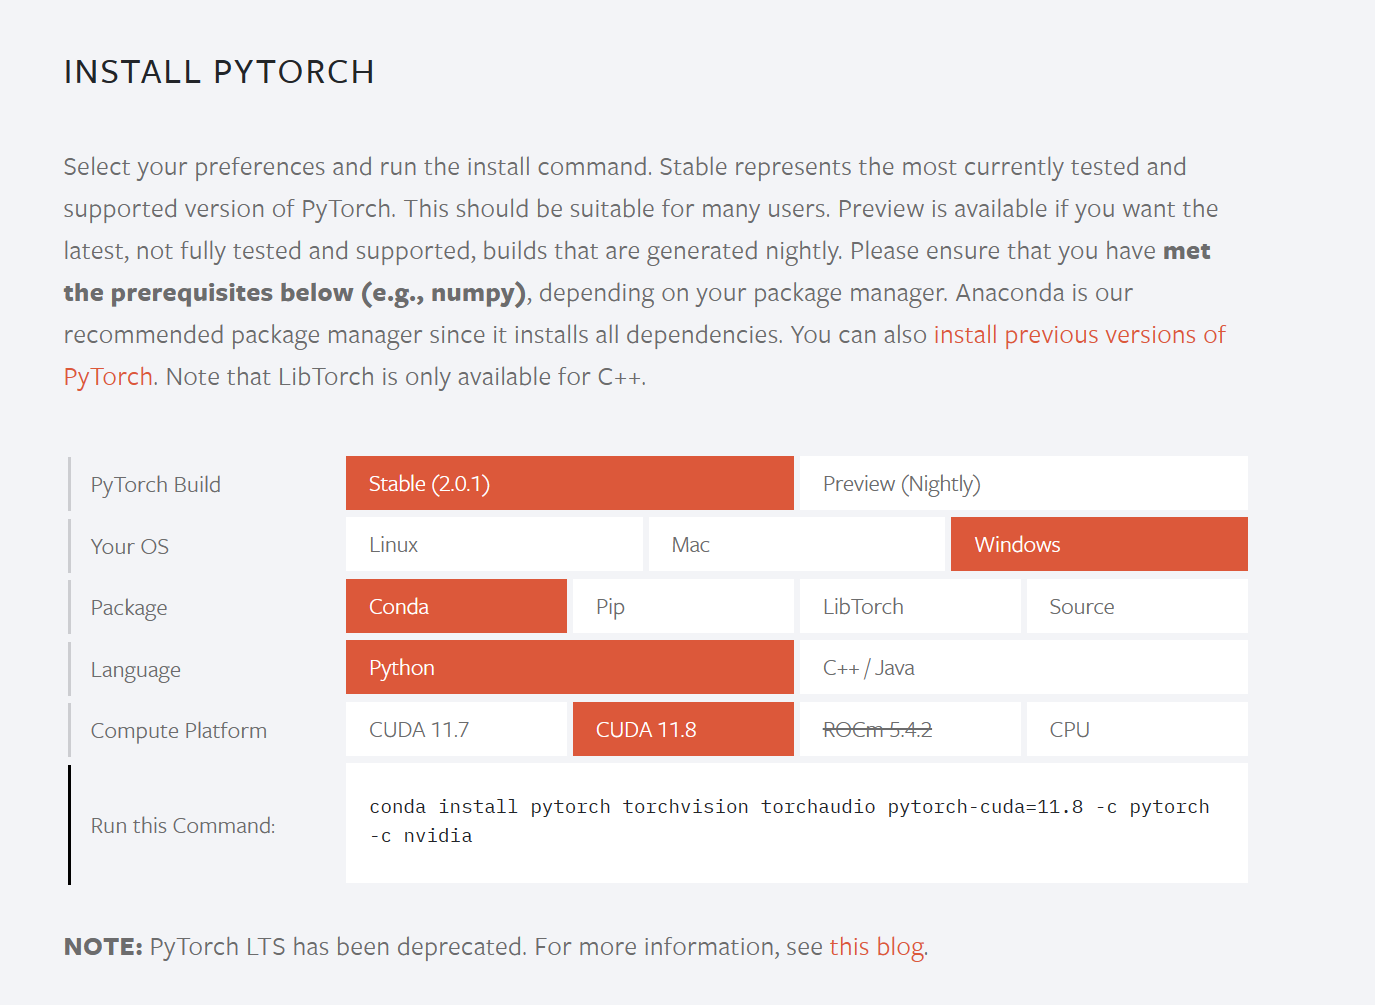Switch to Preview (Nightly) build
The image size is (1375, 1005).
1022,483
